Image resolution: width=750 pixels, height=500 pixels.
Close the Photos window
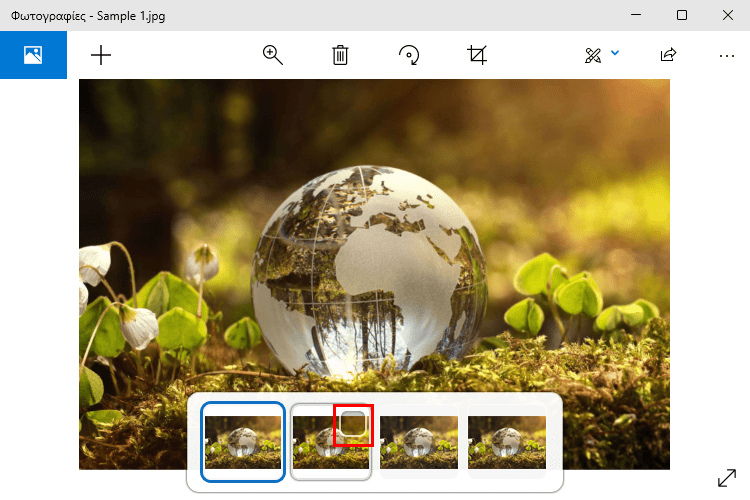click(728, 15)
